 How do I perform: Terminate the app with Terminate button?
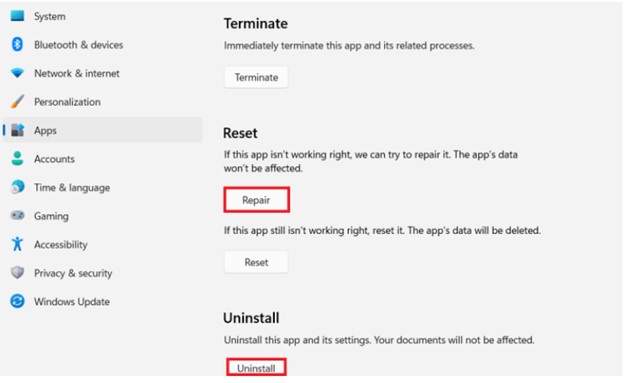coord(256,77)
